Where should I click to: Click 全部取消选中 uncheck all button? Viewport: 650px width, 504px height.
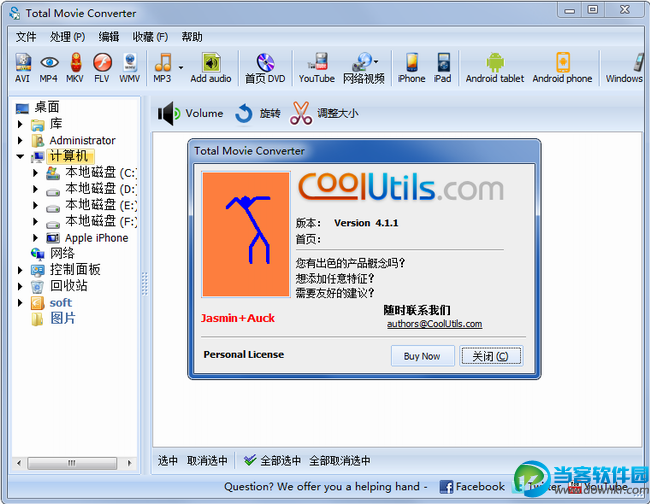340,460
